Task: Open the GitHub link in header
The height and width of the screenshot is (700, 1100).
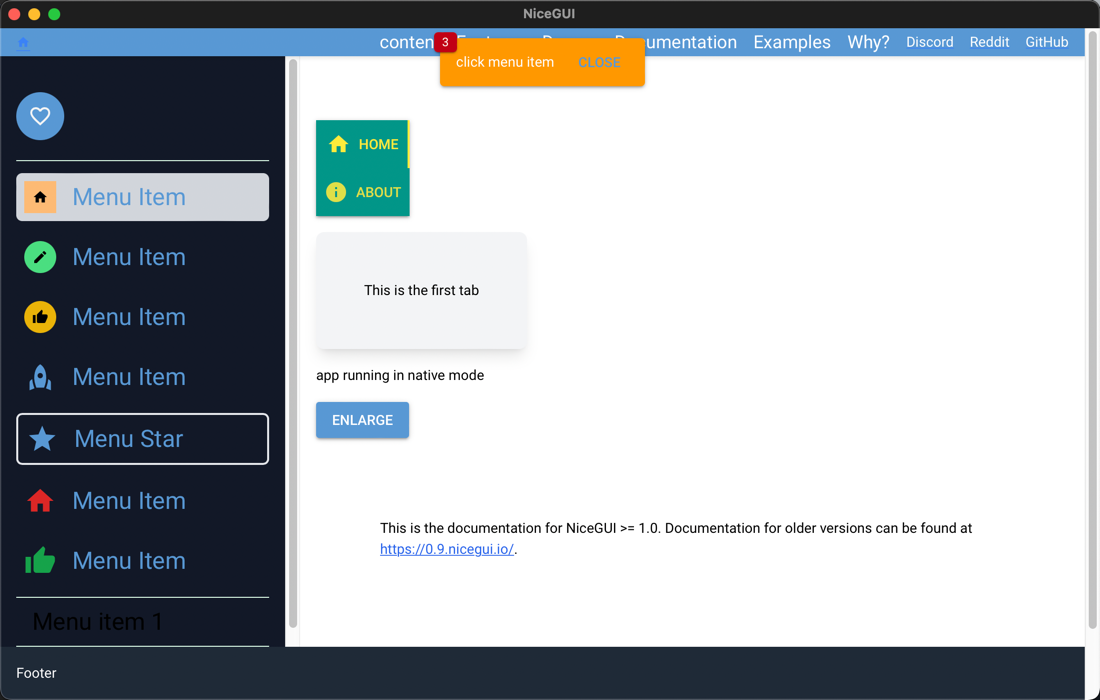Action: [1046, 42]
